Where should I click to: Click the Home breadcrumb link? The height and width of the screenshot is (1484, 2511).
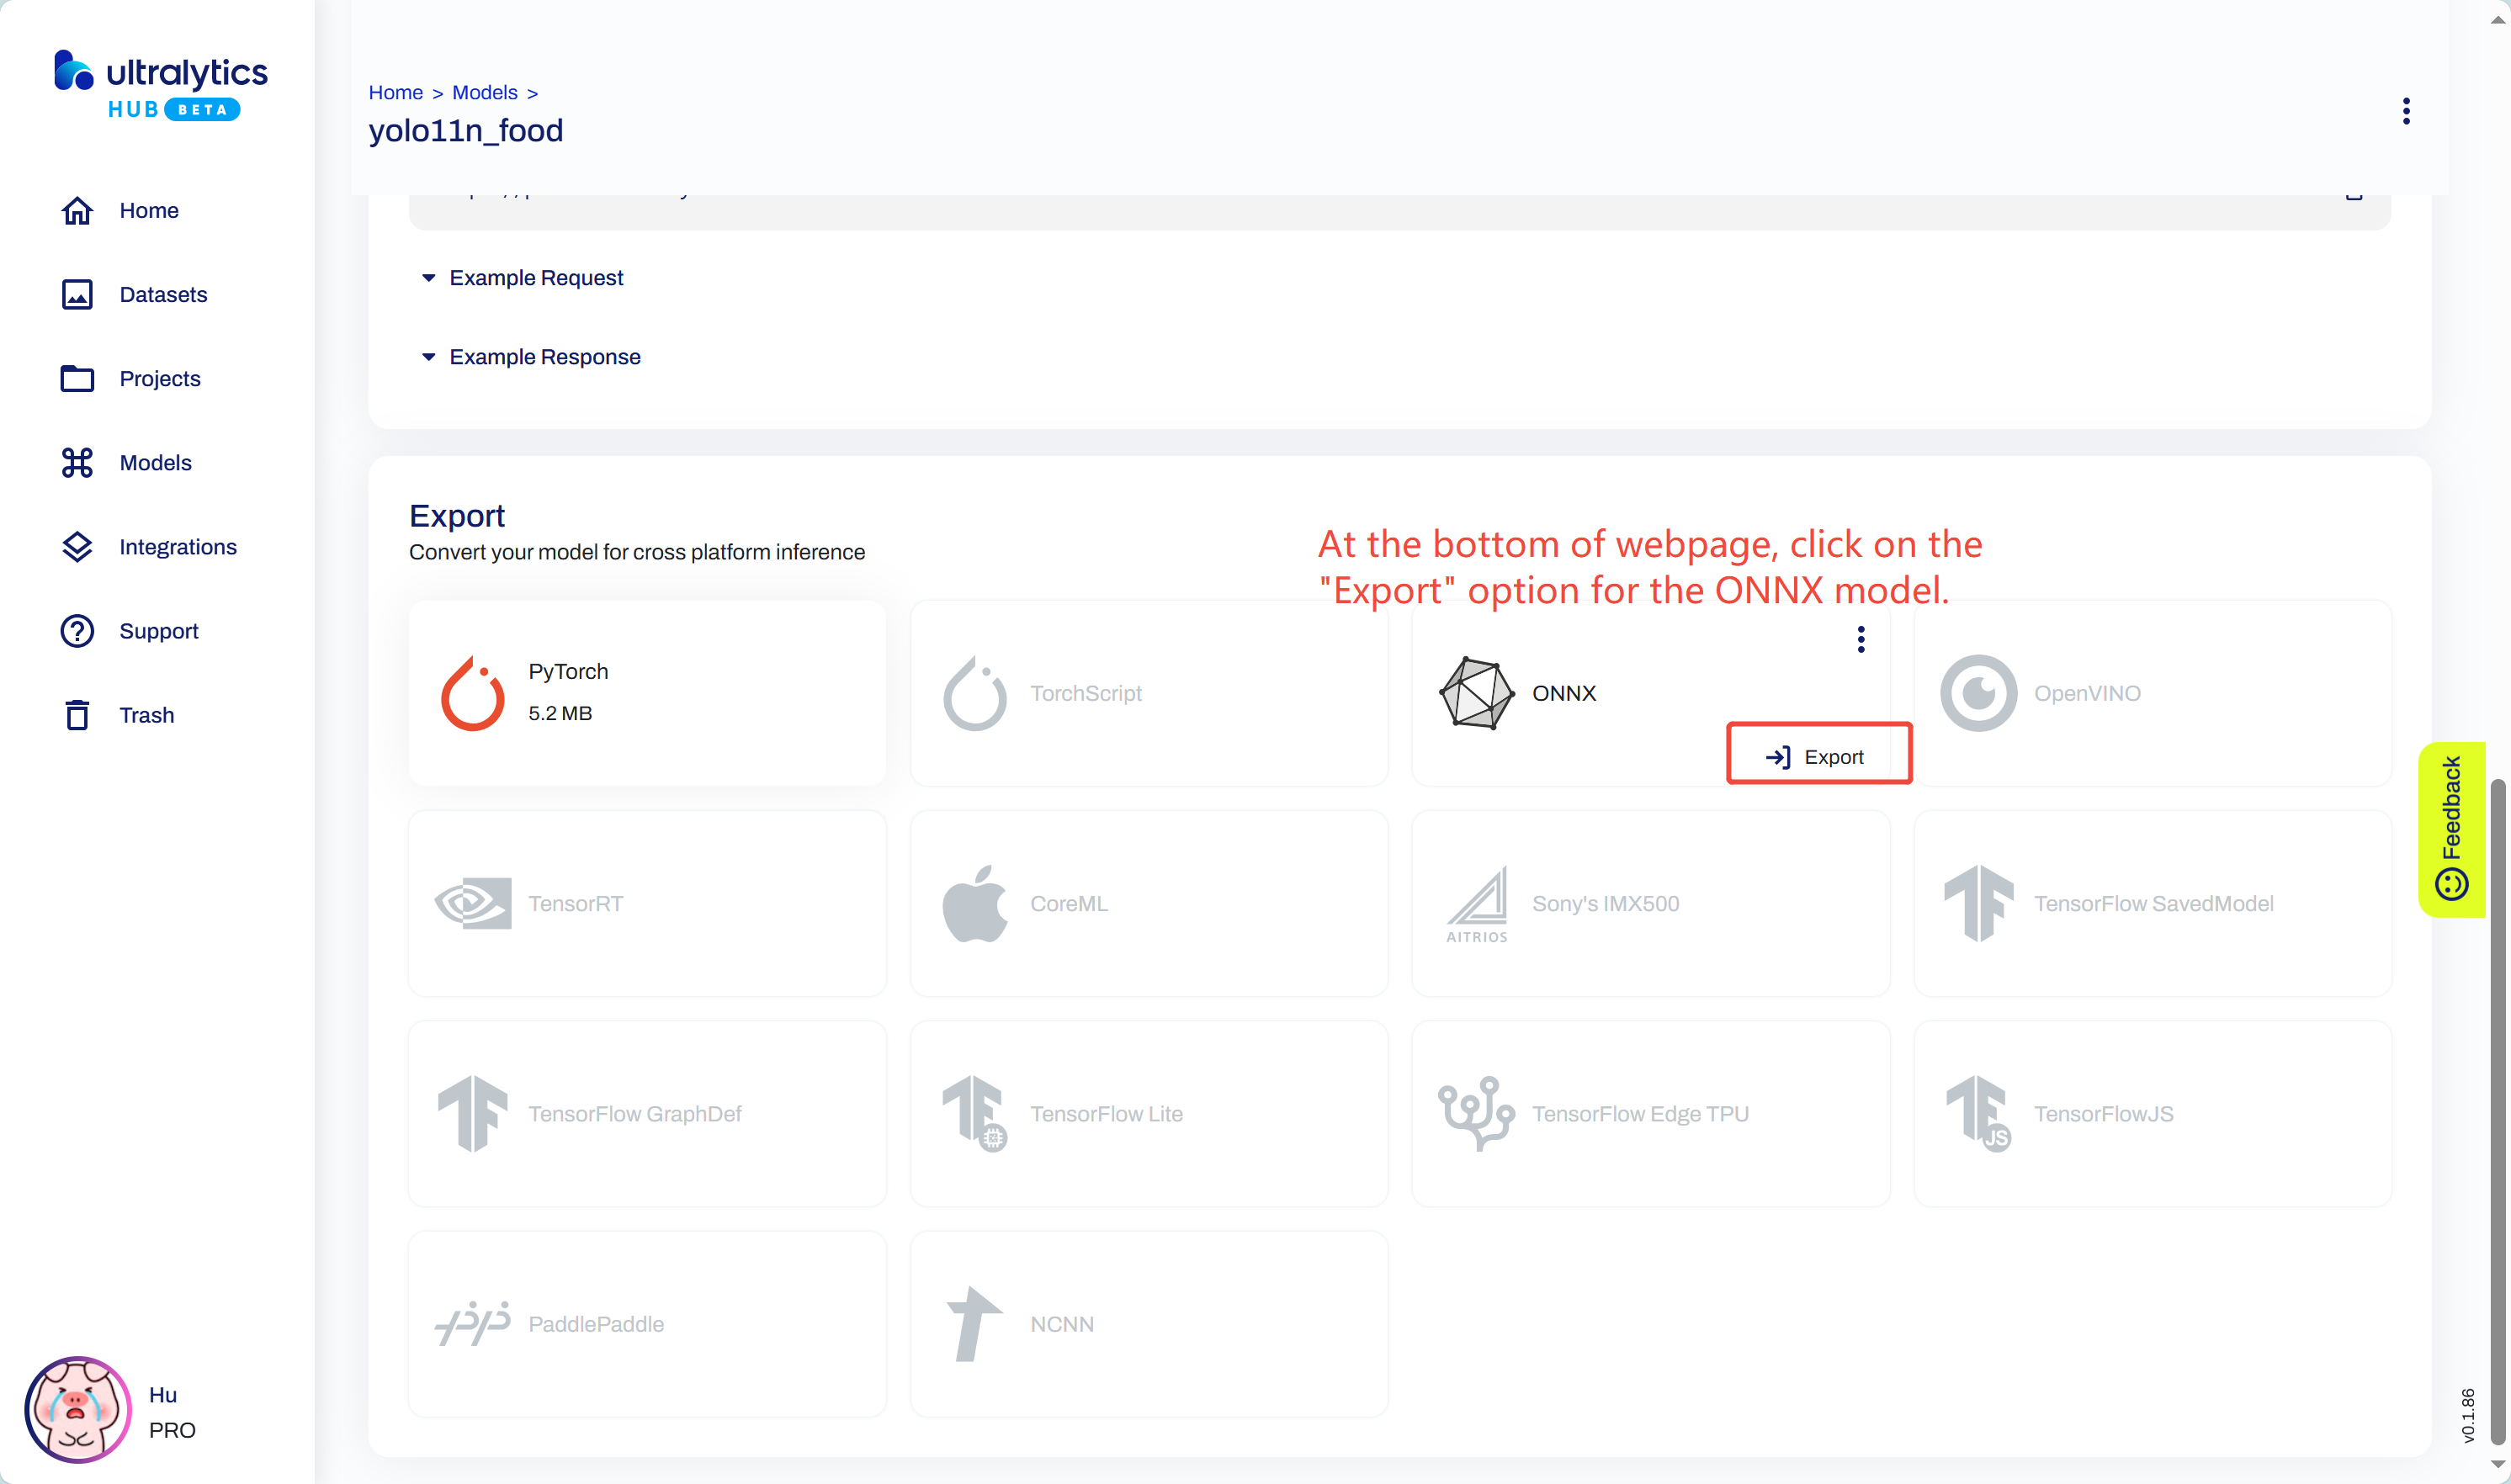tap(395, 93)
